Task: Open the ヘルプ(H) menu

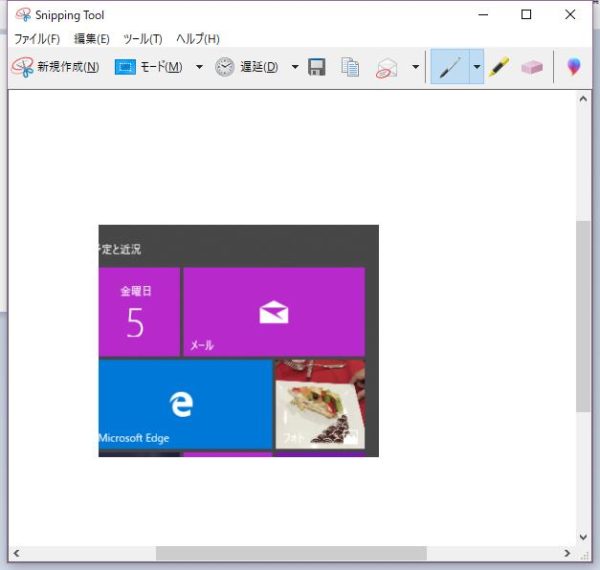Action: click(197, 39)
